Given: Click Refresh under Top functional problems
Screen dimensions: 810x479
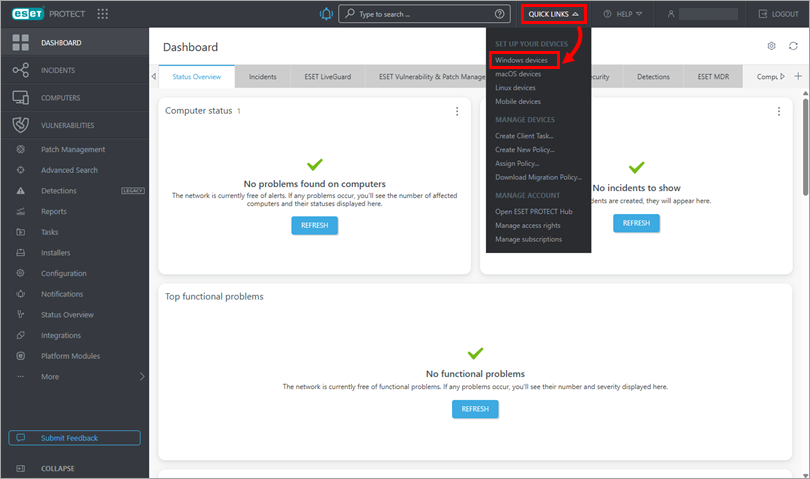Looking at the screenshot, I should click(x=475, y=409).
